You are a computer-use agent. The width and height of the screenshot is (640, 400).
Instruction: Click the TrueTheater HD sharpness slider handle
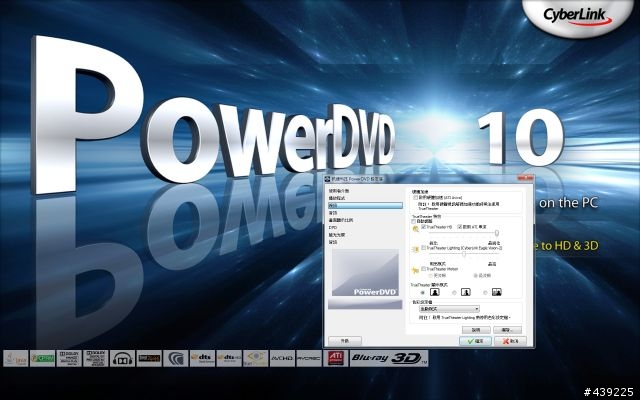(x=497, y=233)
